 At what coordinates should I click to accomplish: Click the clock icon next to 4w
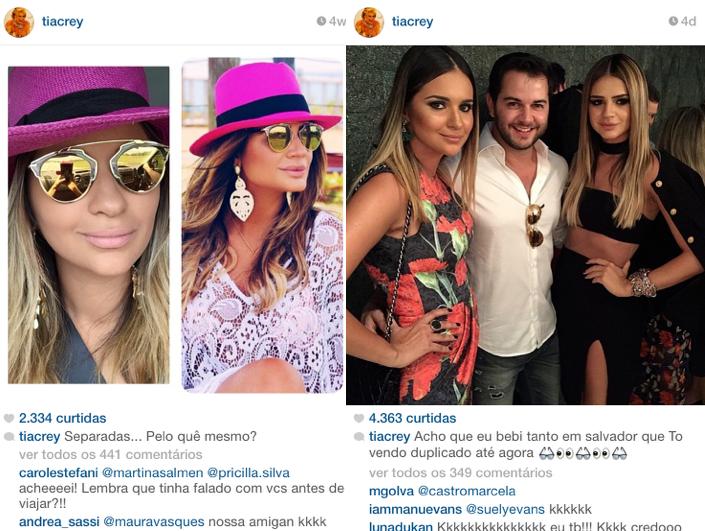321,21
